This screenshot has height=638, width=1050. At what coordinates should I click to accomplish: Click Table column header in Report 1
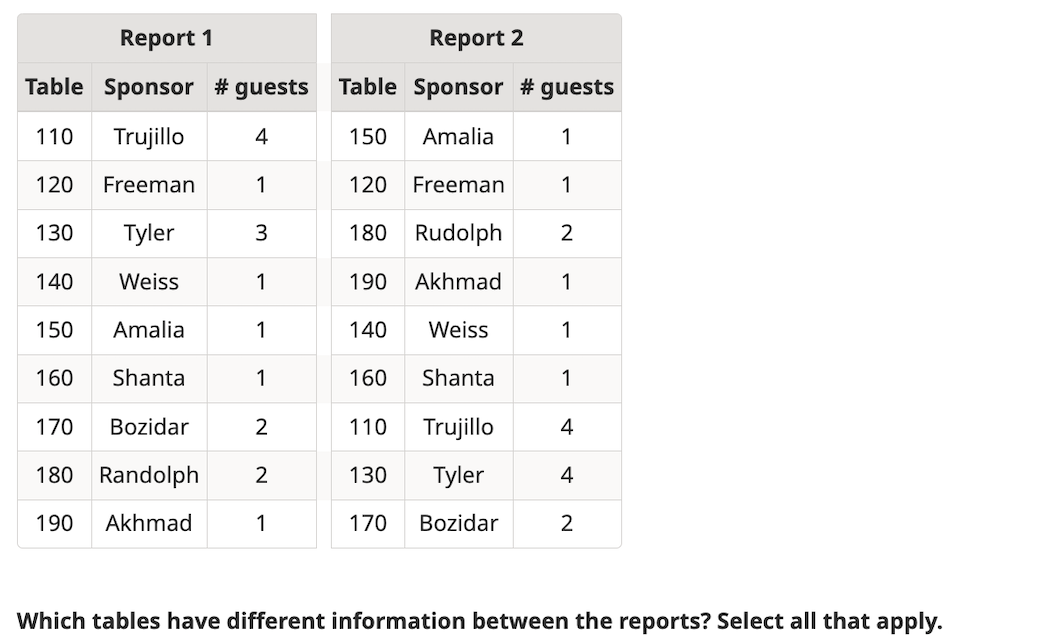[x=54, y=87]
